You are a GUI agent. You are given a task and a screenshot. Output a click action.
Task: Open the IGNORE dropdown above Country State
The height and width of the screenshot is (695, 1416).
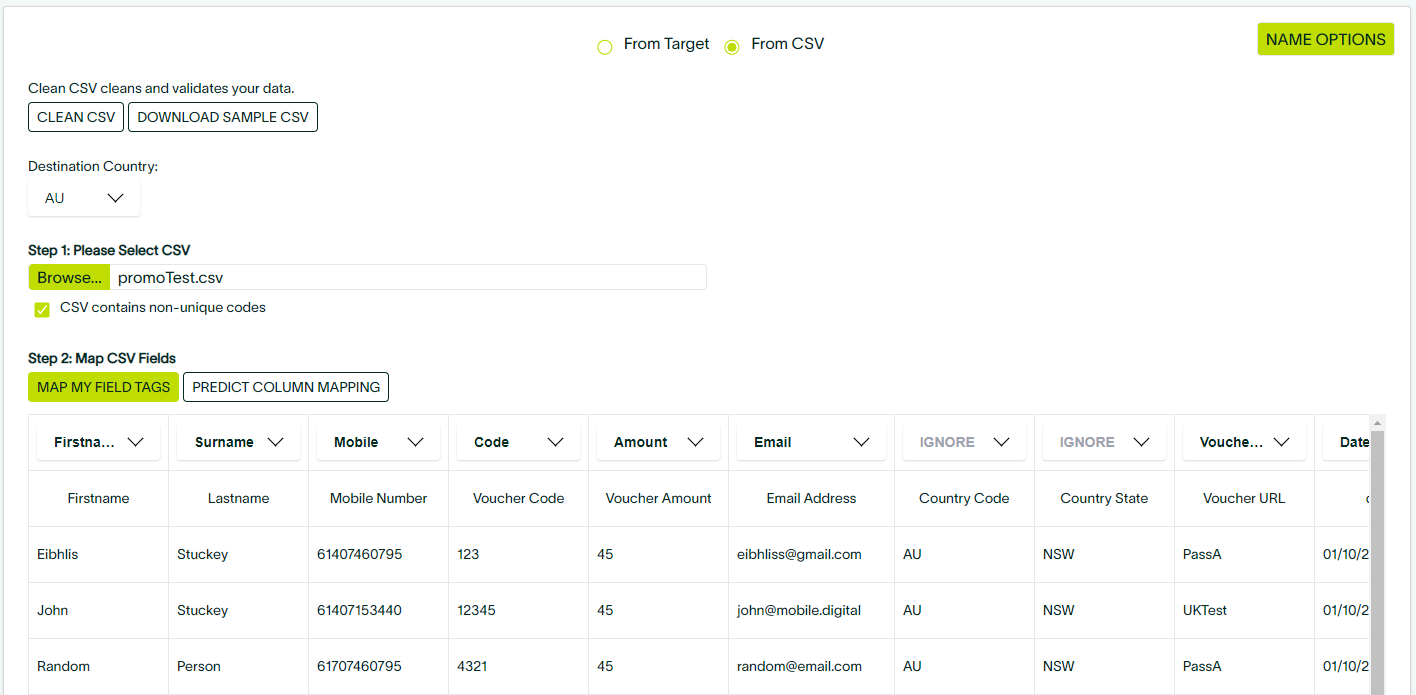tap(1104, 442)
